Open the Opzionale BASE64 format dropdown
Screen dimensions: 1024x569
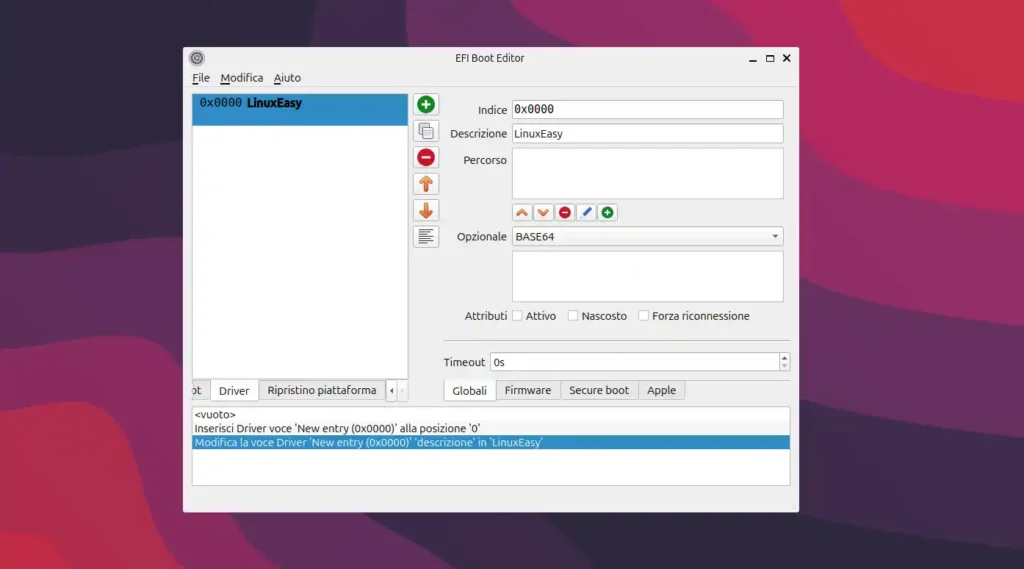tap(647, 236)
